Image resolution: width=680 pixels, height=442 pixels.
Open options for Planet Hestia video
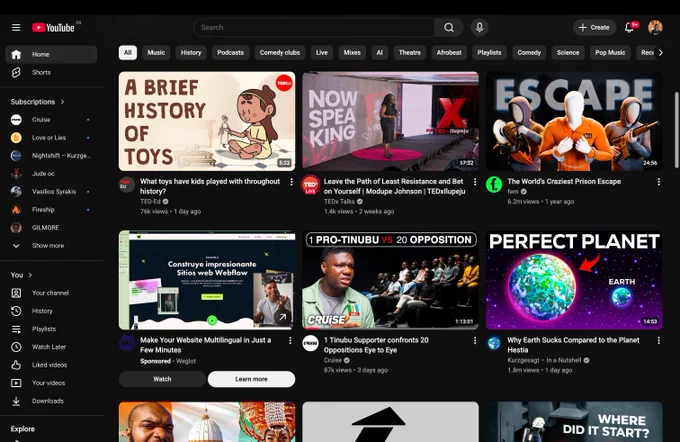click(658, 341)
